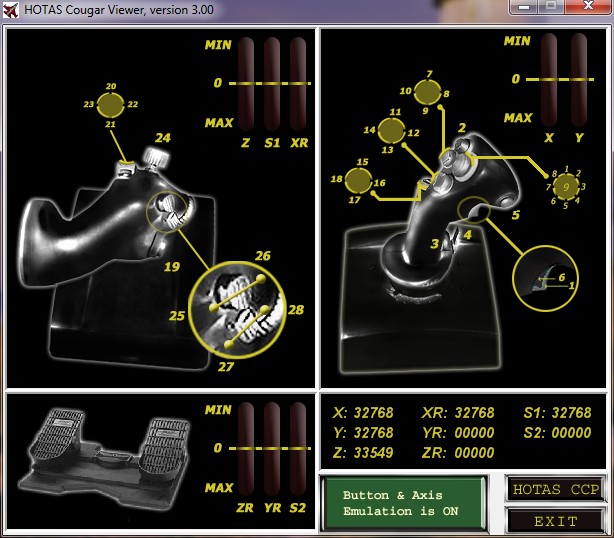Click the Z axis bar

tap(246, 83)
